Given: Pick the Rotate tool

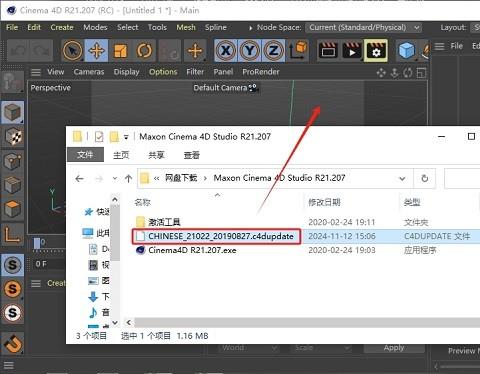Looking at the screenshot, I should [x=144, y=51].
